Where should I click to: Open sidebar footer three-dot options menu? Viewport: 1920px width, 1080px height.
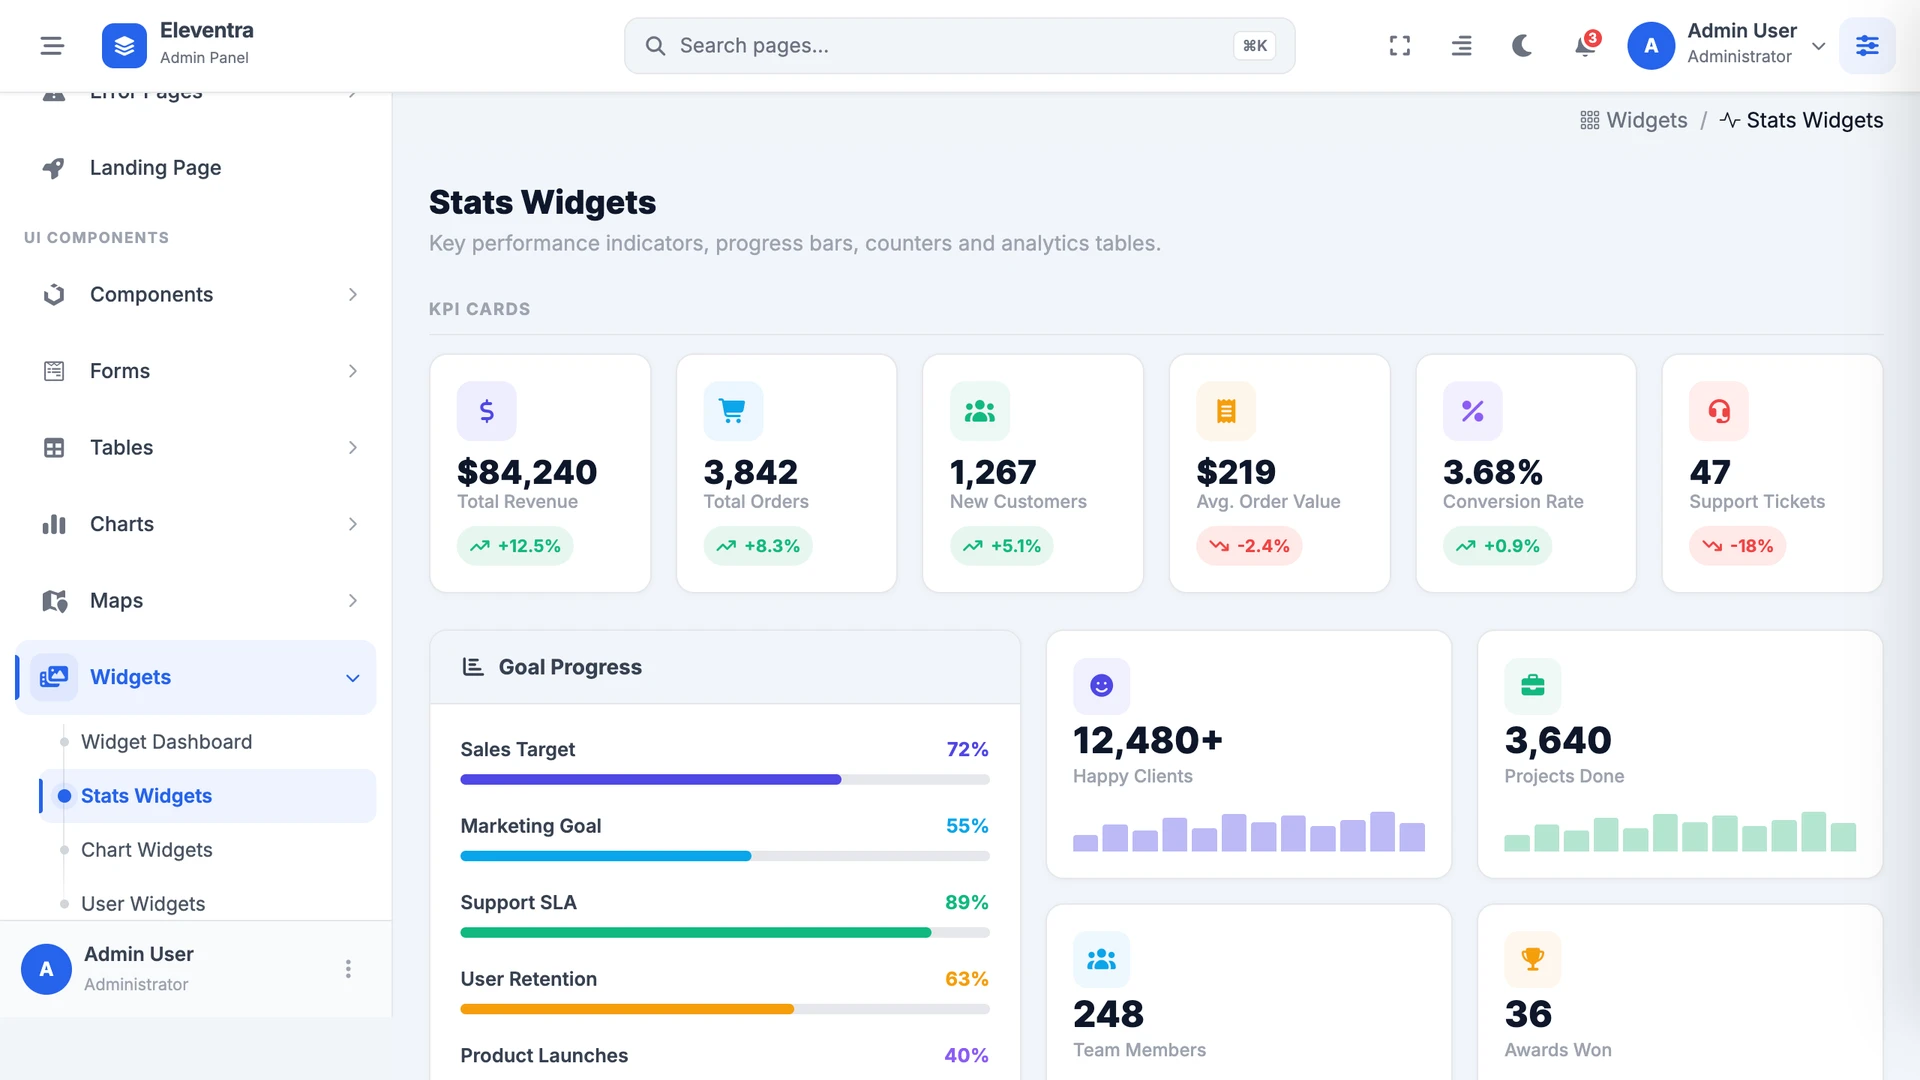(348, 969)
